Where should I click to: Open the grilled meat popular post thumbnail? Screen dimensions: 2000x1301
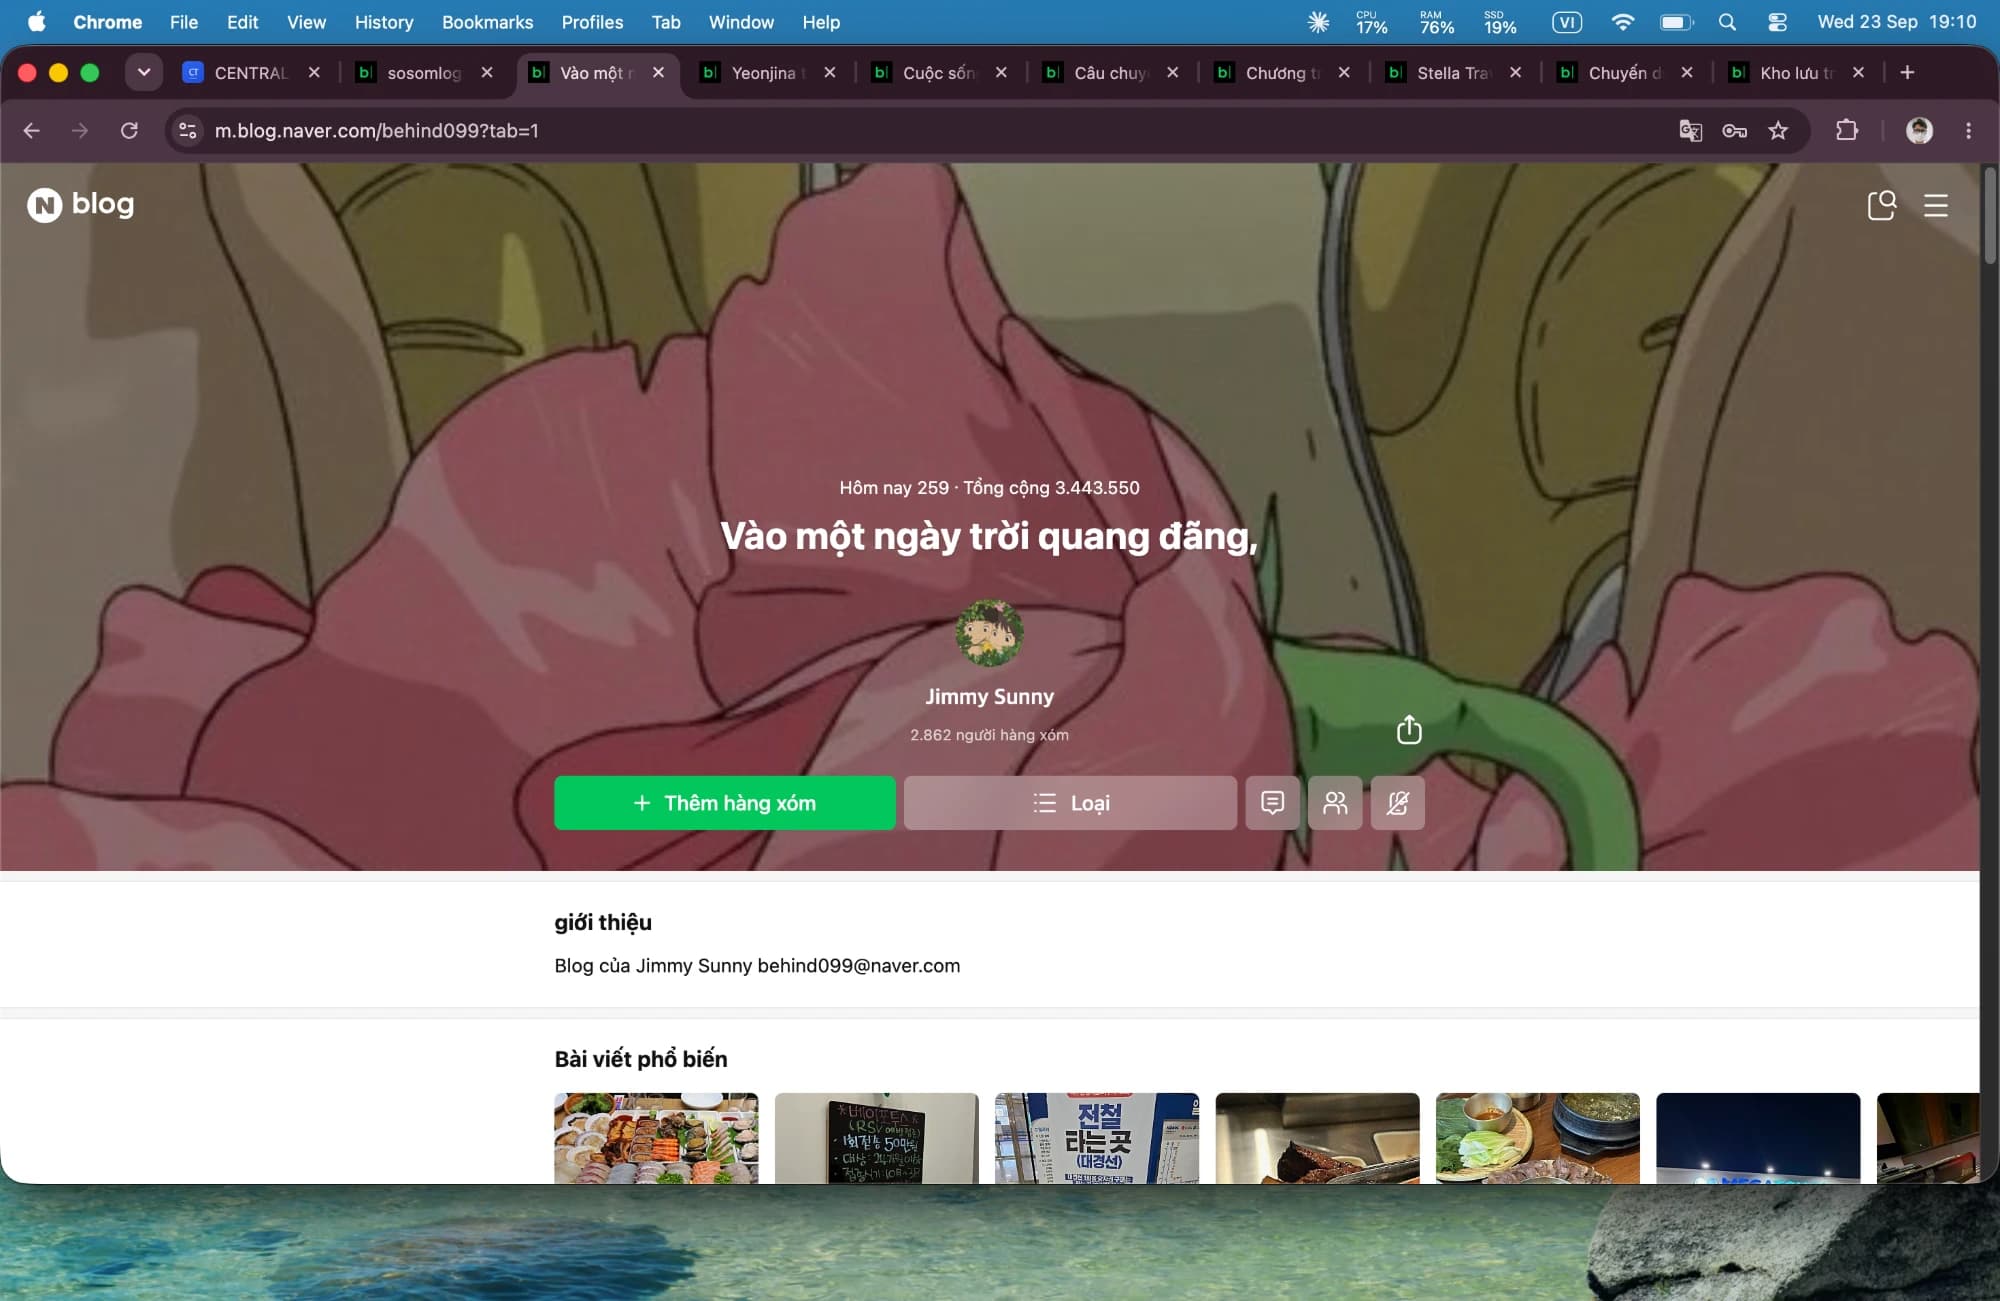click(x=1317, y=1138)
